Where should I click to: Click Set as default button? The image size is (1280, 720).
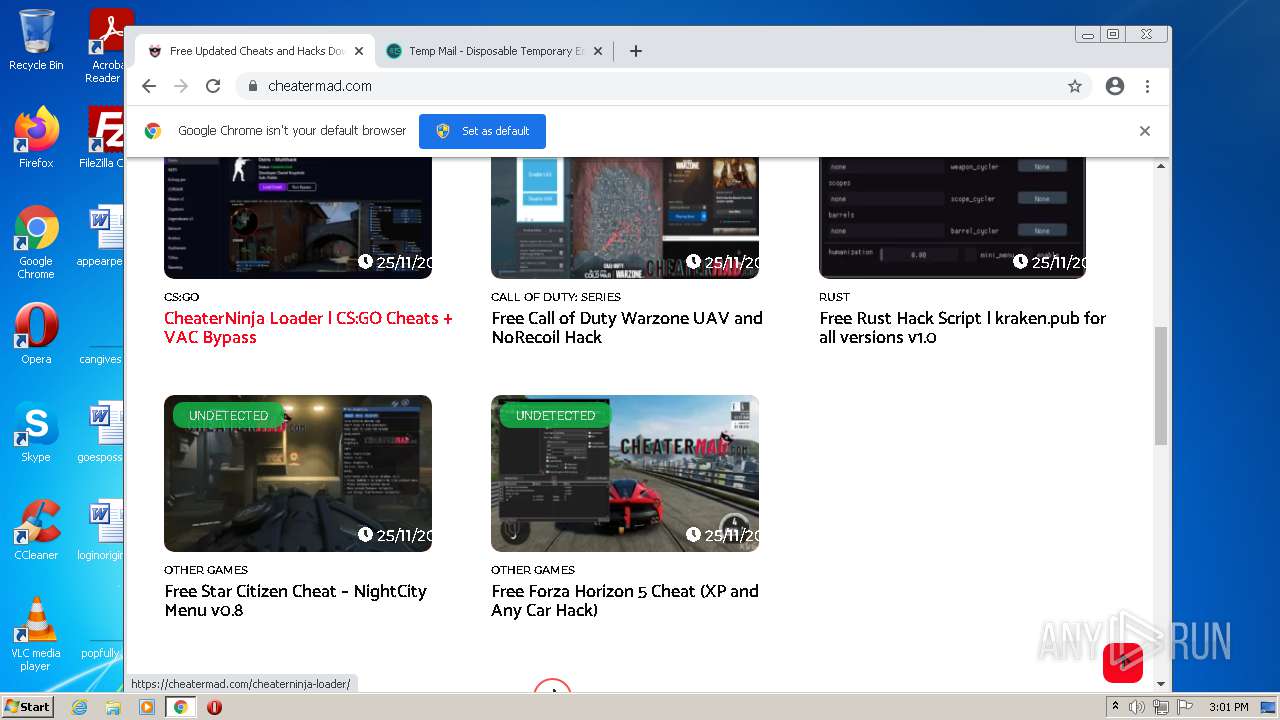coord(482,131)
